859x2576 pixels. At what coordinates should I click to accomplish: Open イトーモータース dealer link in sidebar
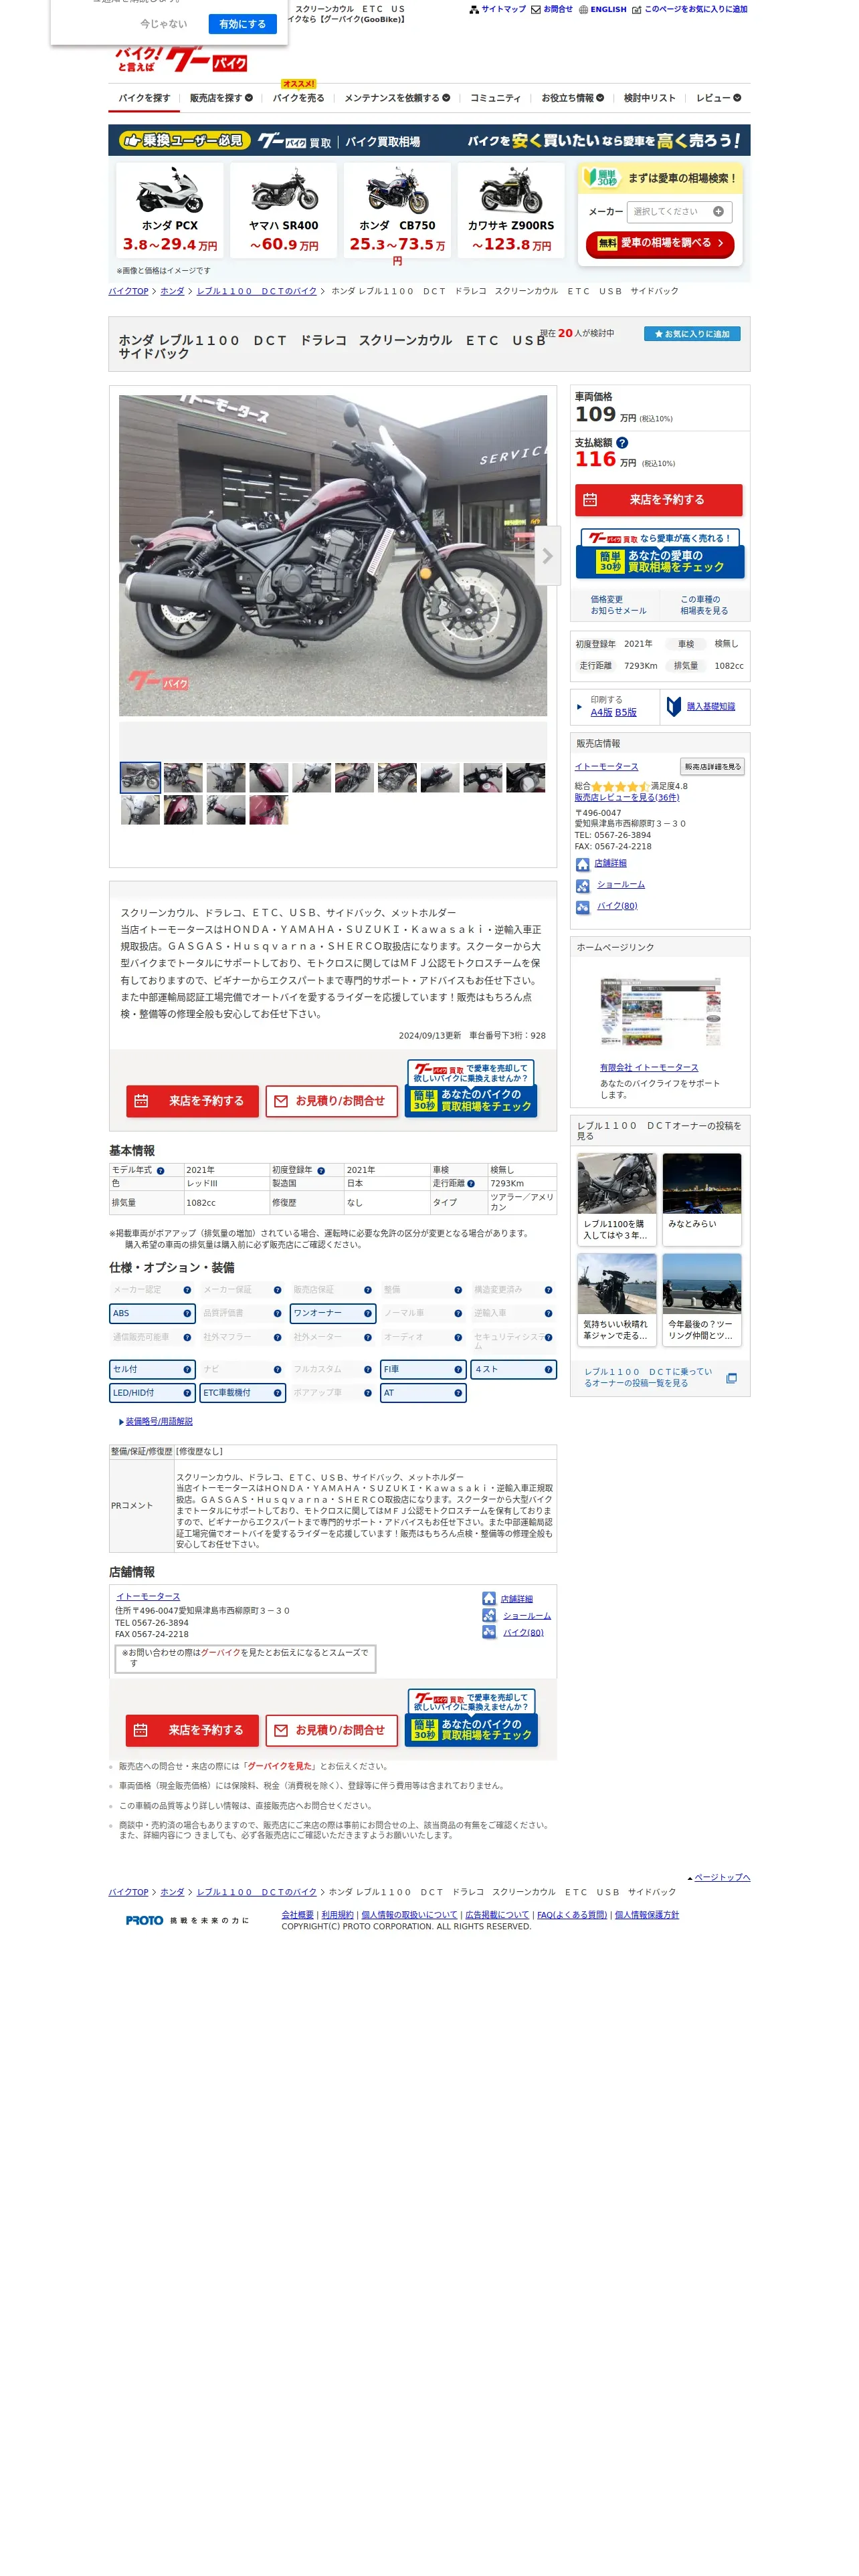coord(606,766)
